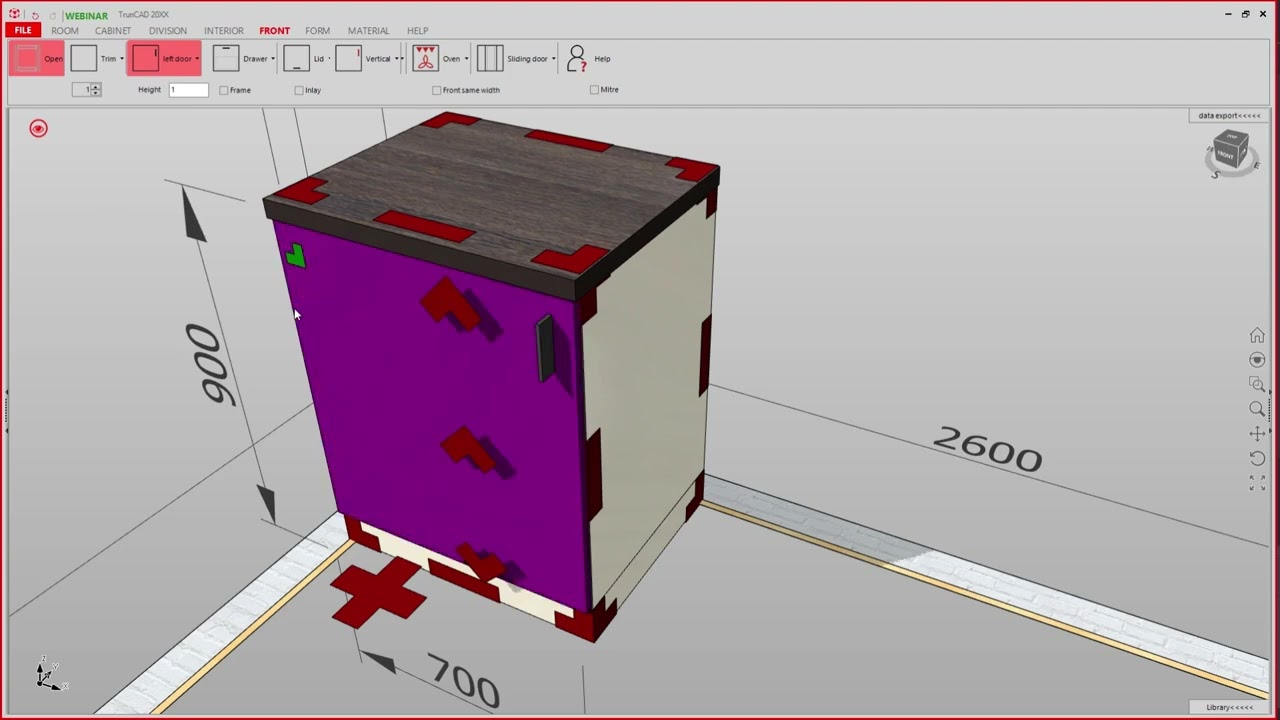Open the HELP tab
The height and width of the screenshot is (720, 1280).
pos(418,31)
